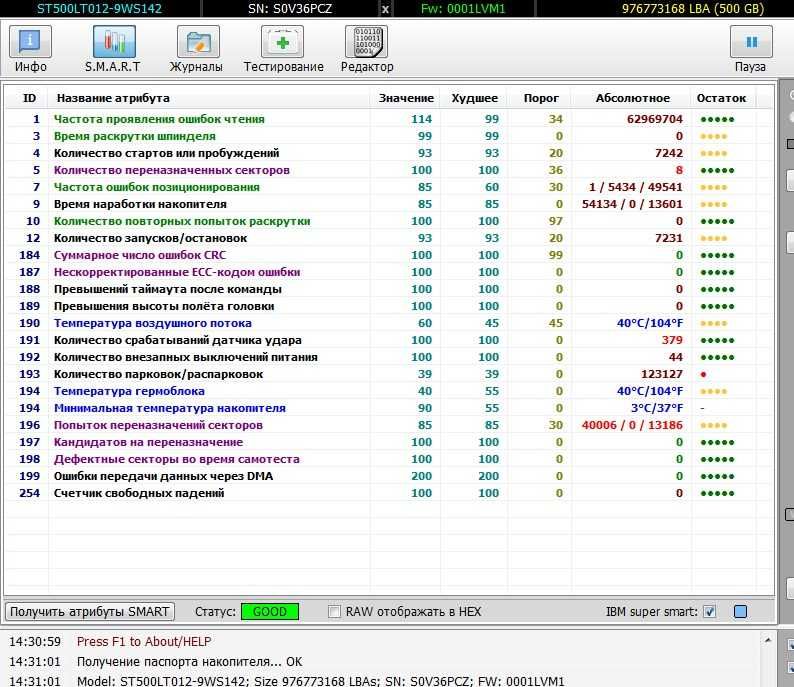Select row Количество внезапных выключений питания

click(x=390, y=357)
